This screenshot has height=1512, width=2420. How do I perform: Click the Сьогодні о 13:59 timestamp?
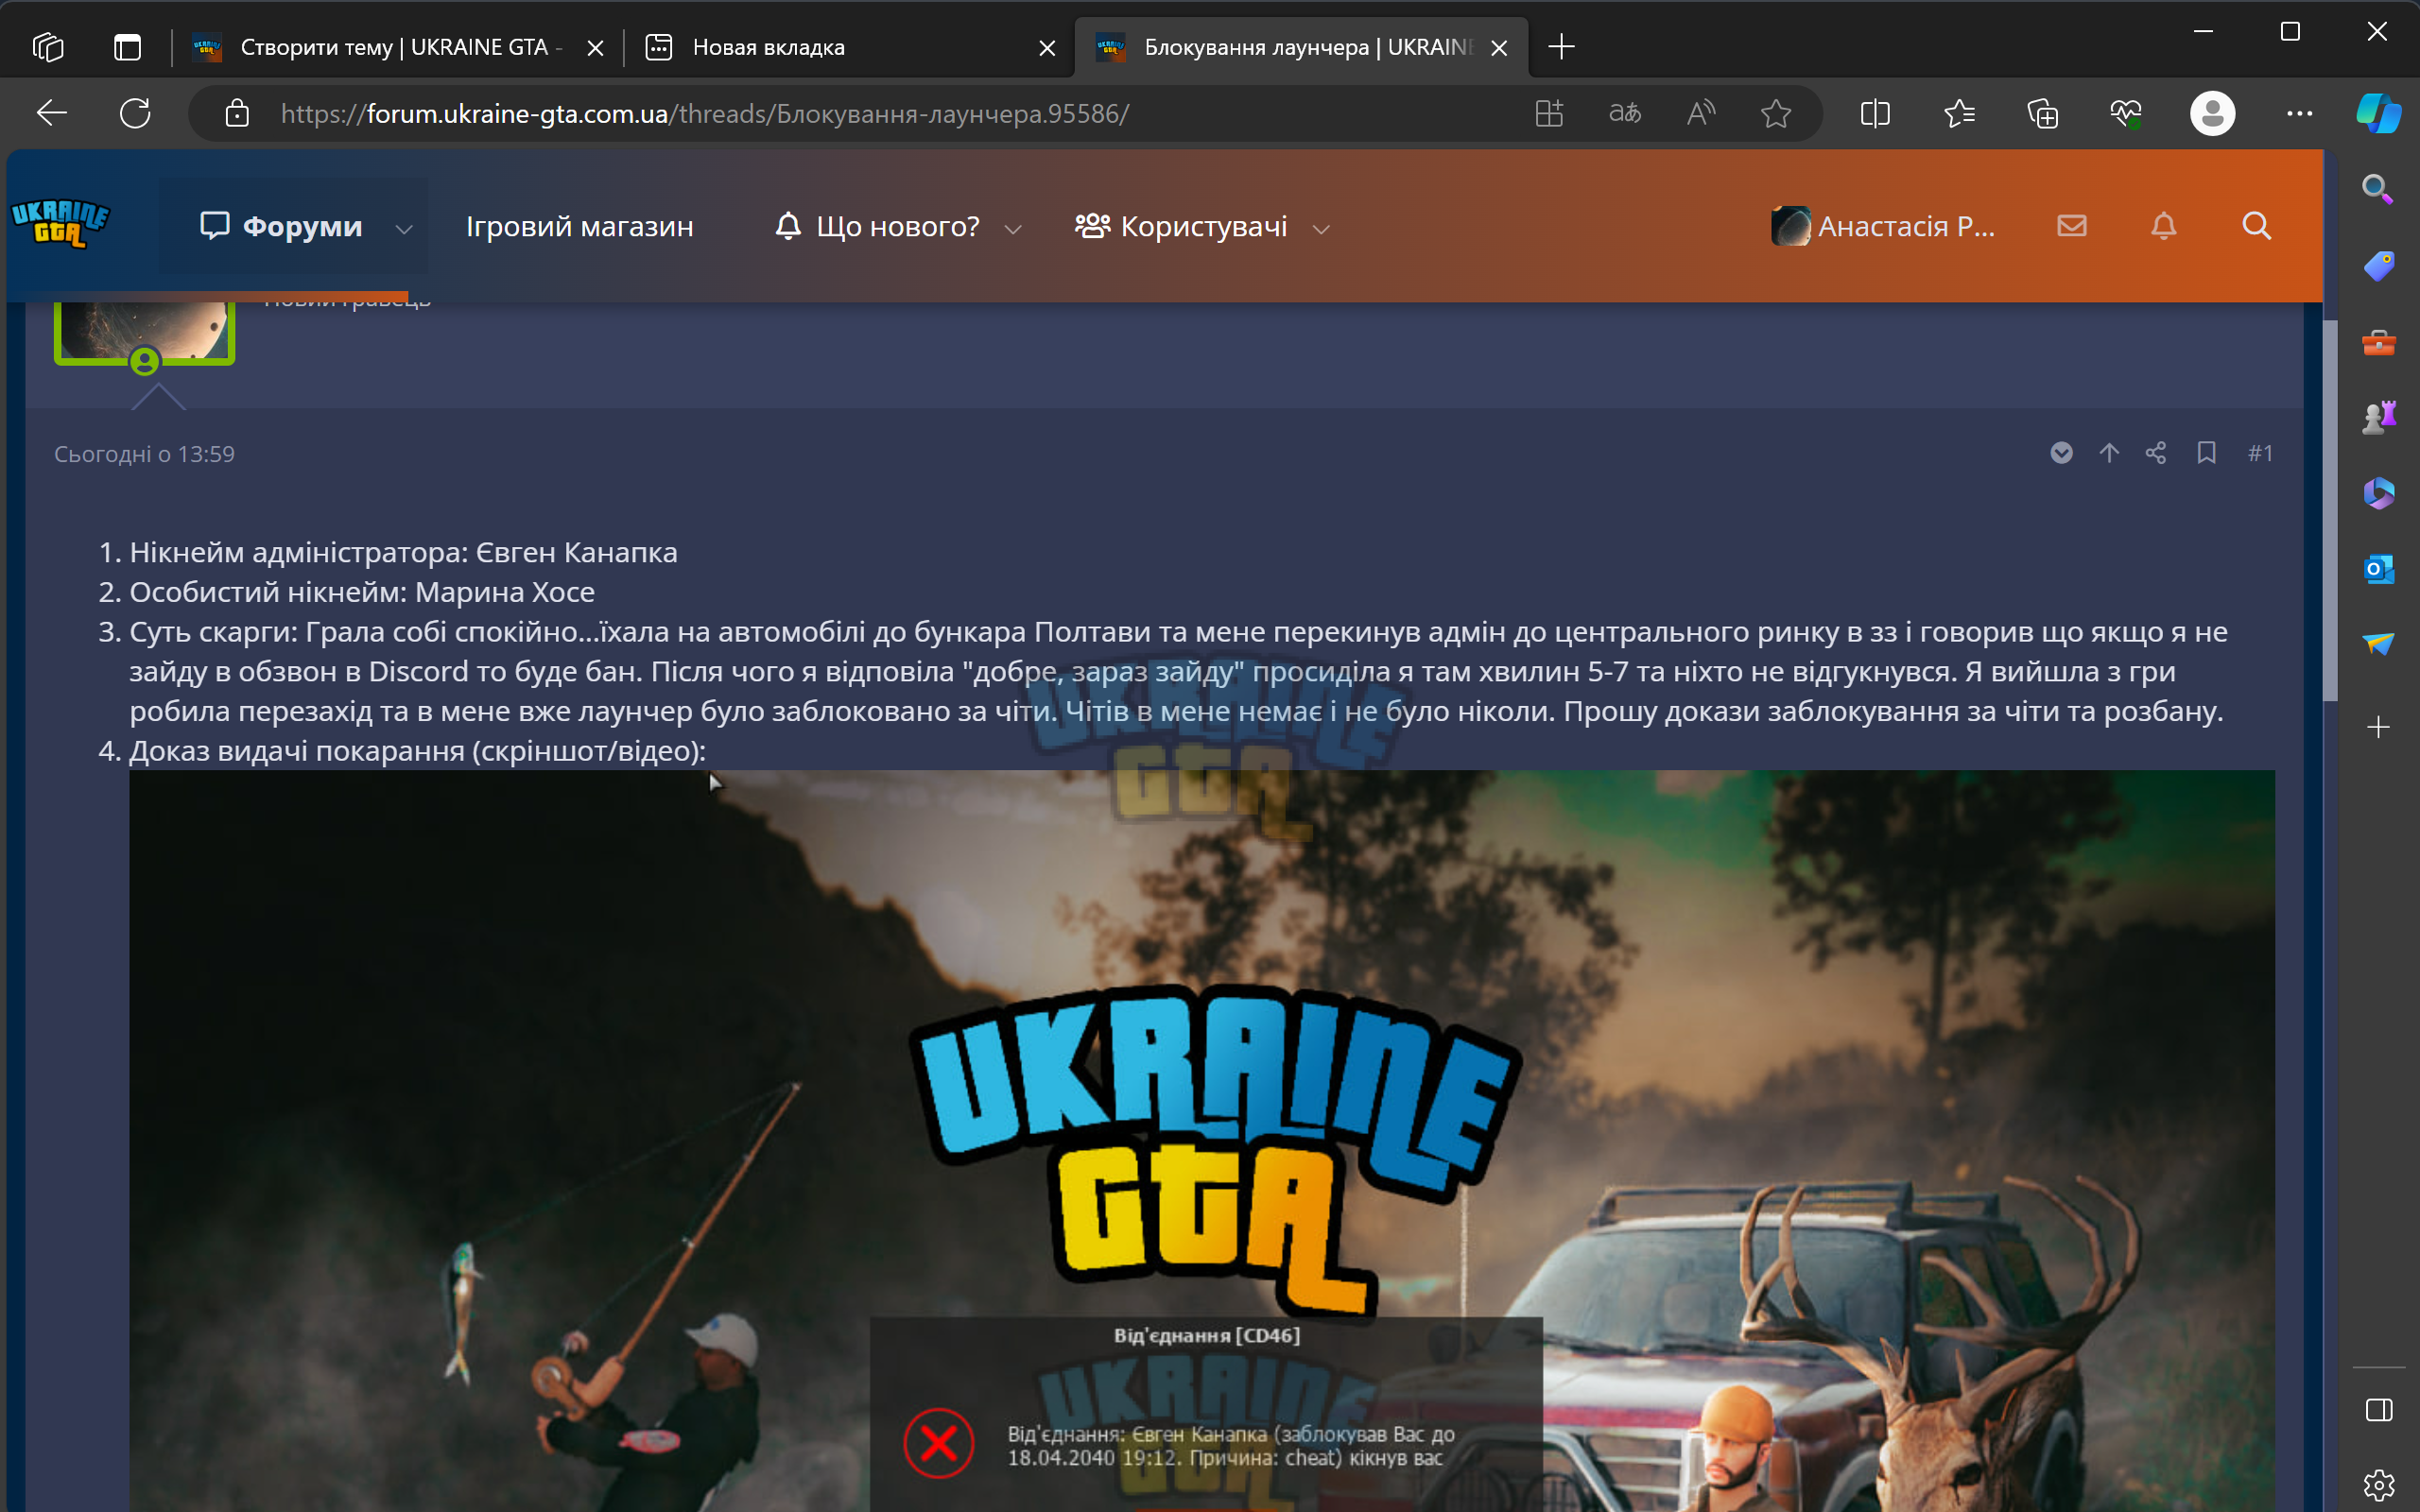(x=144, y=454)
